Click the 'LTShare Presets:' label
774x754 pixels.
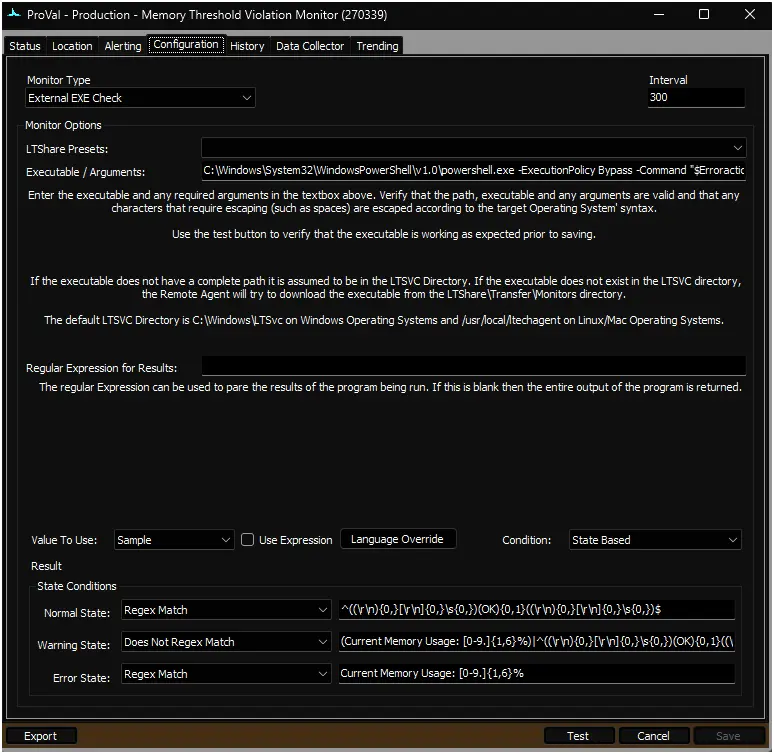pos(67,149)
